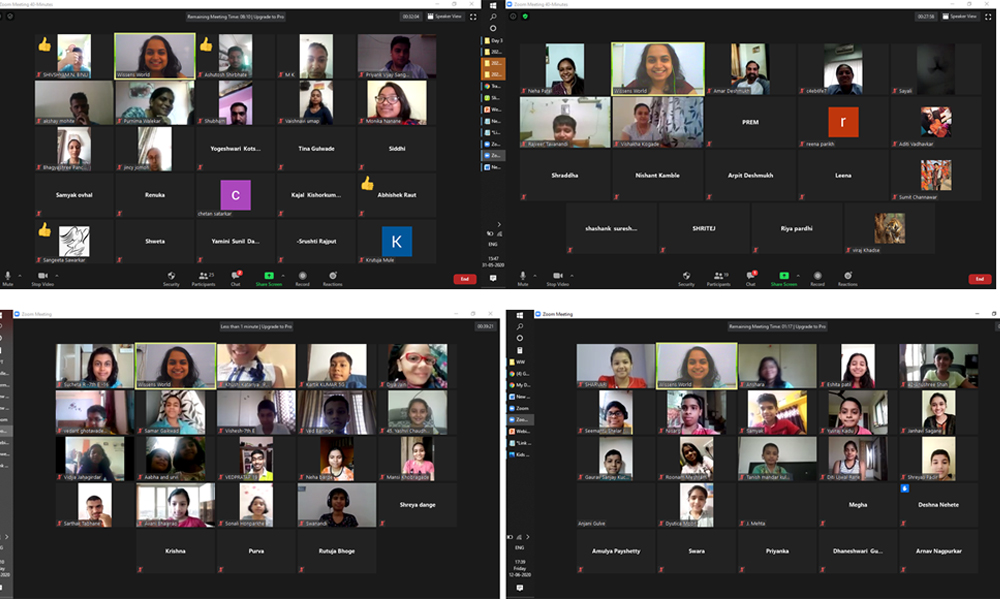Expand share options arrow beside top-left Share Screen
This screenshot has height=600, width=1000.
[283, 274]
